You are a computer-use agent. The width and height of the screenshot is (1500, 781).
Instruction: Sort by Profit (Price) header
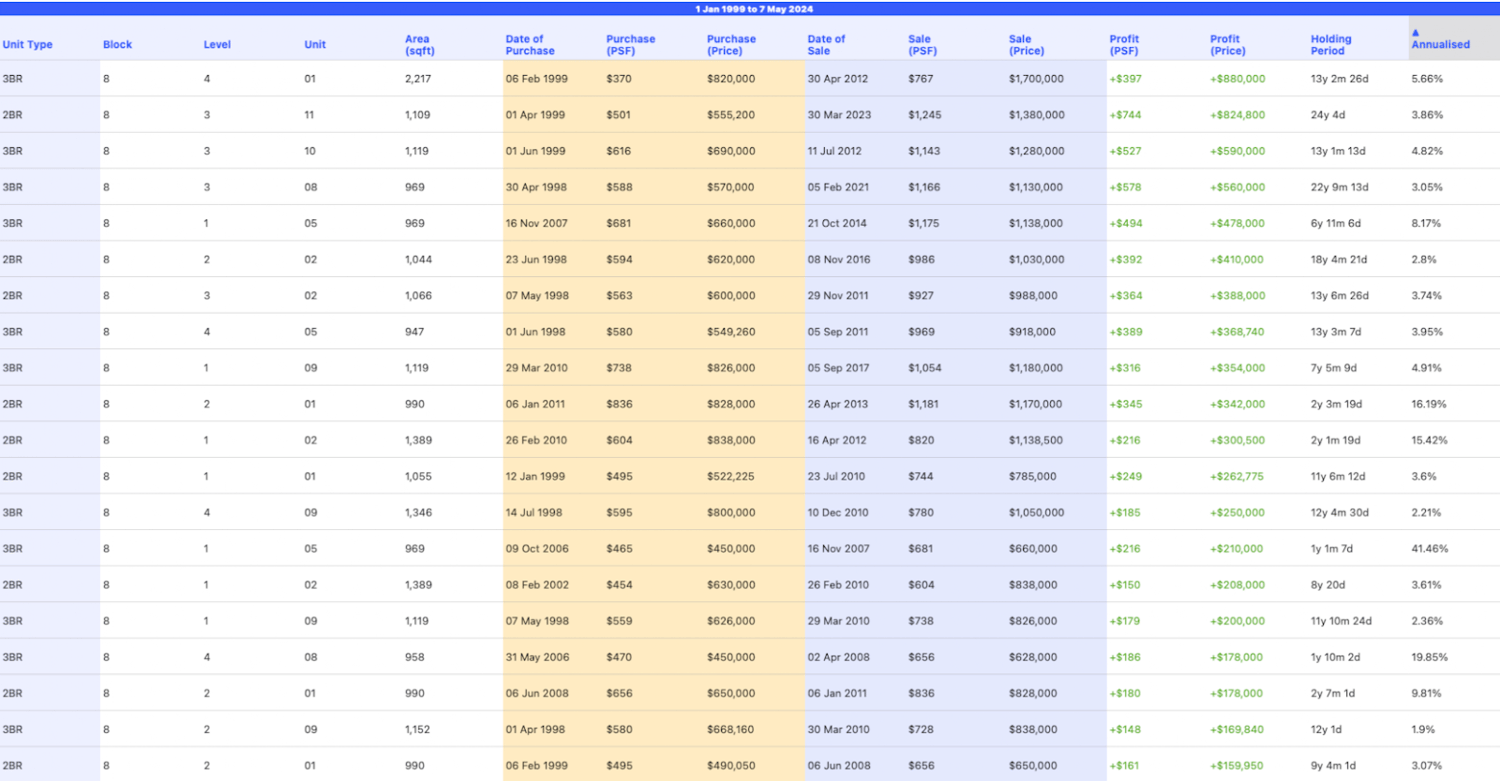1228,45
